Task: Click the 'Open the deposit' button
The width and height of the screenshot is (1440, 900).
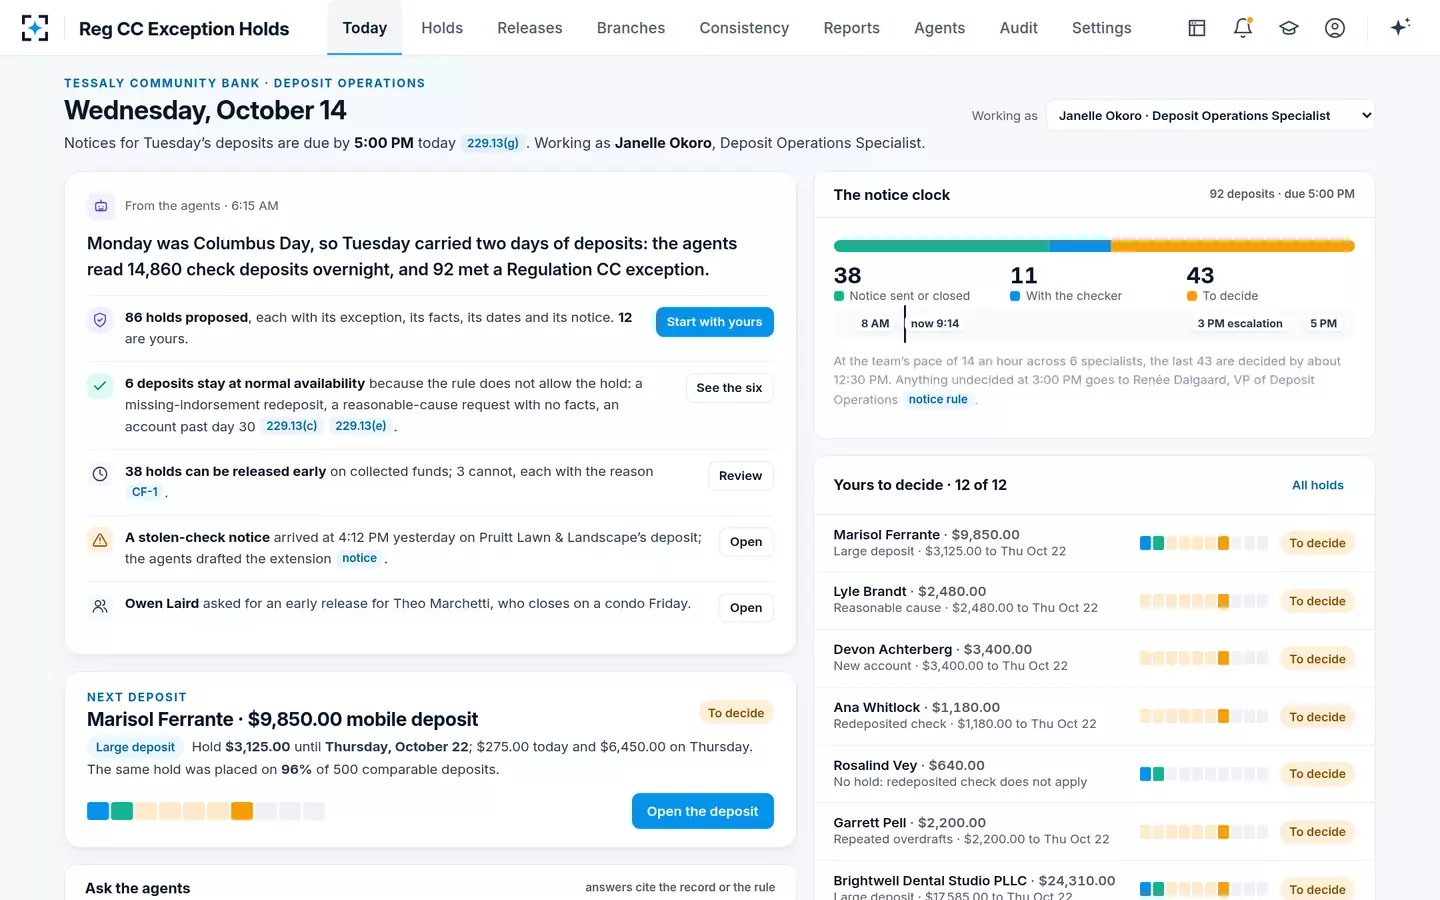Action: click(x=703, y=811)
